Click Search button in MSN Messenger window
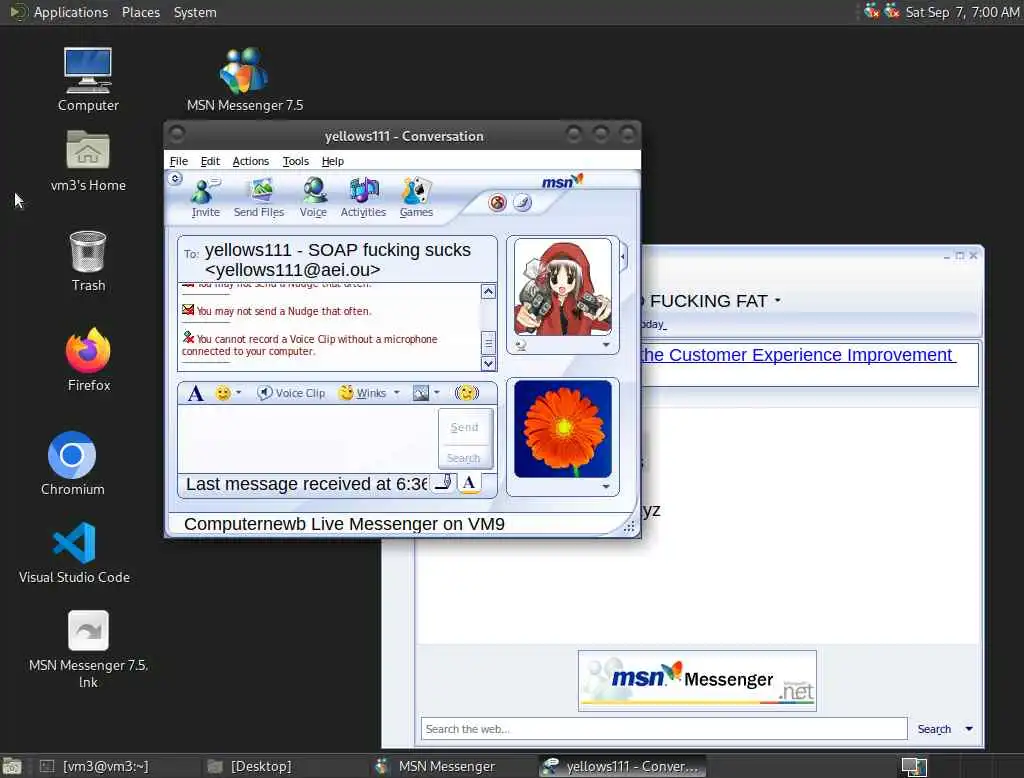 point(934,729)
